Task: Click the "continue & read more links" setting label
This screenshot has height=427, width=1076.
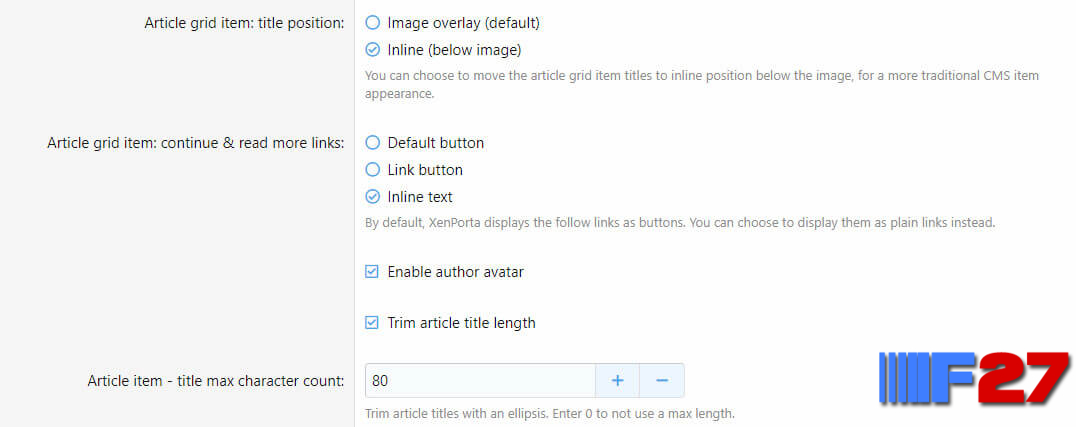Action: [x=196, y=143]
